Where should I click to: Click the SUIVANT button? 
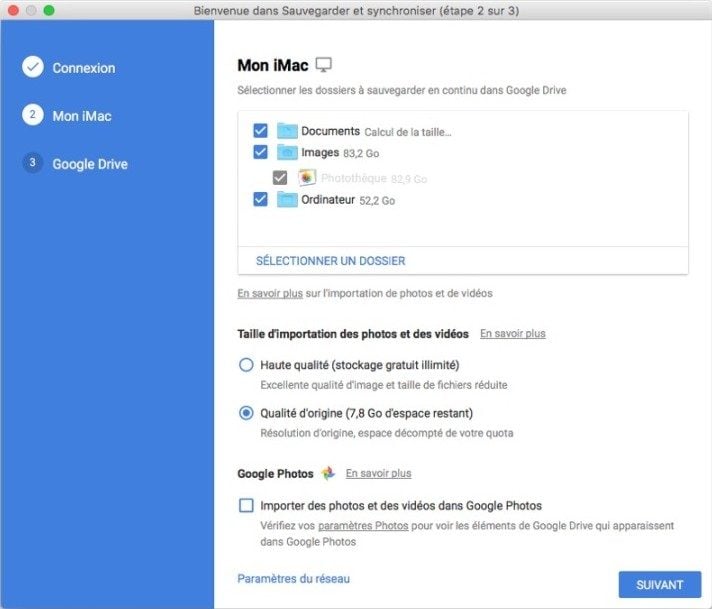point(660,584)
